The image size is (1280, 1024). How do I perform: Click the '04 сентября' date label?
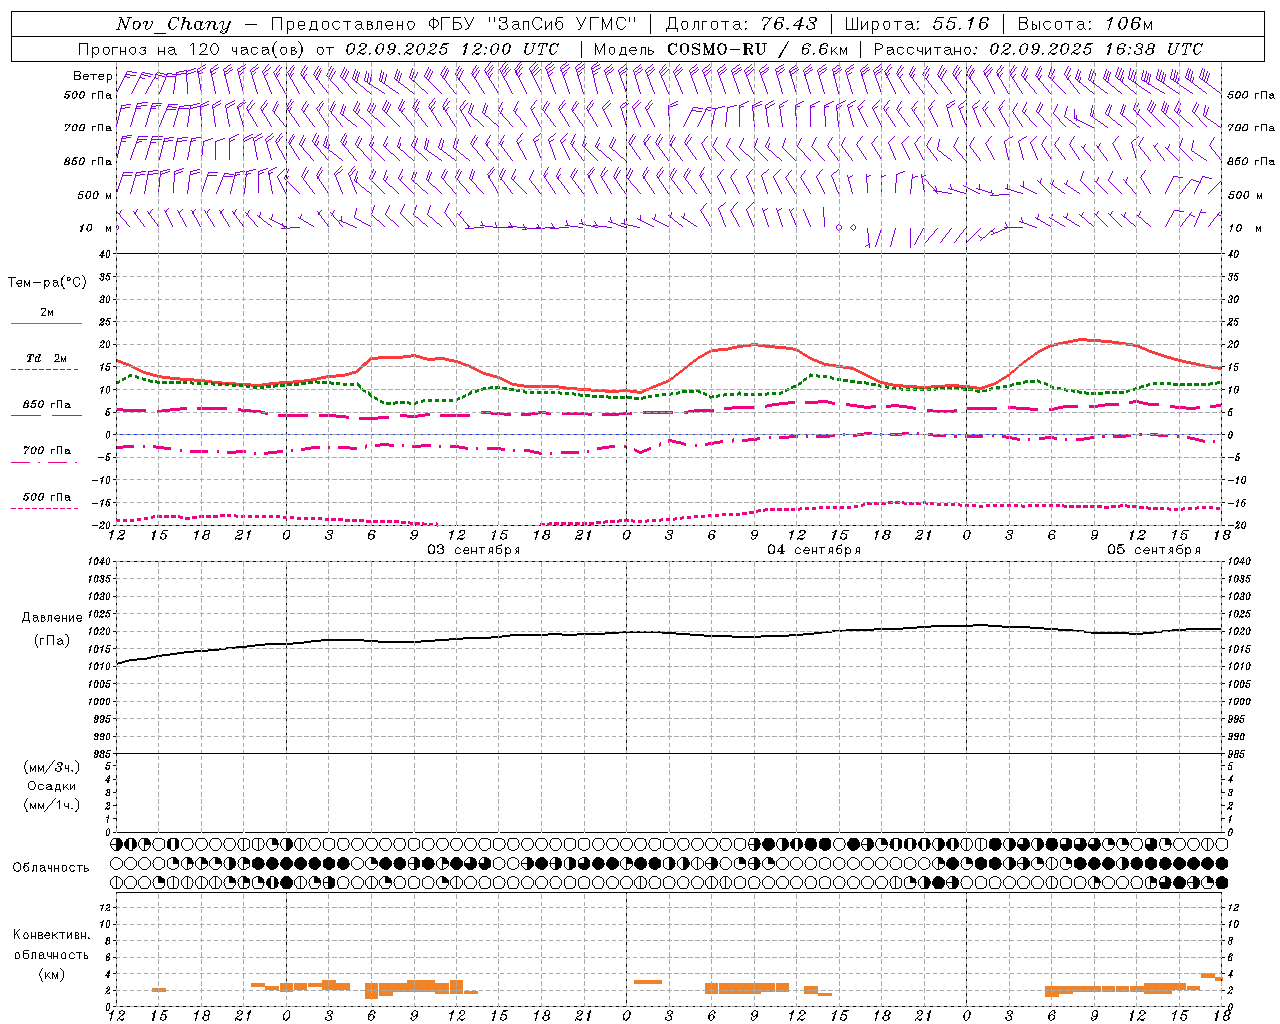pos(814,550)
